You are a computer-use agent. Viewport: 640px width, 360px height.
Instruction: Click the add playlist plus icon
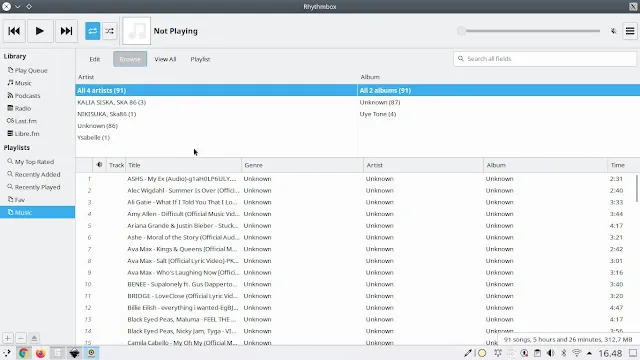click(8, 338)
